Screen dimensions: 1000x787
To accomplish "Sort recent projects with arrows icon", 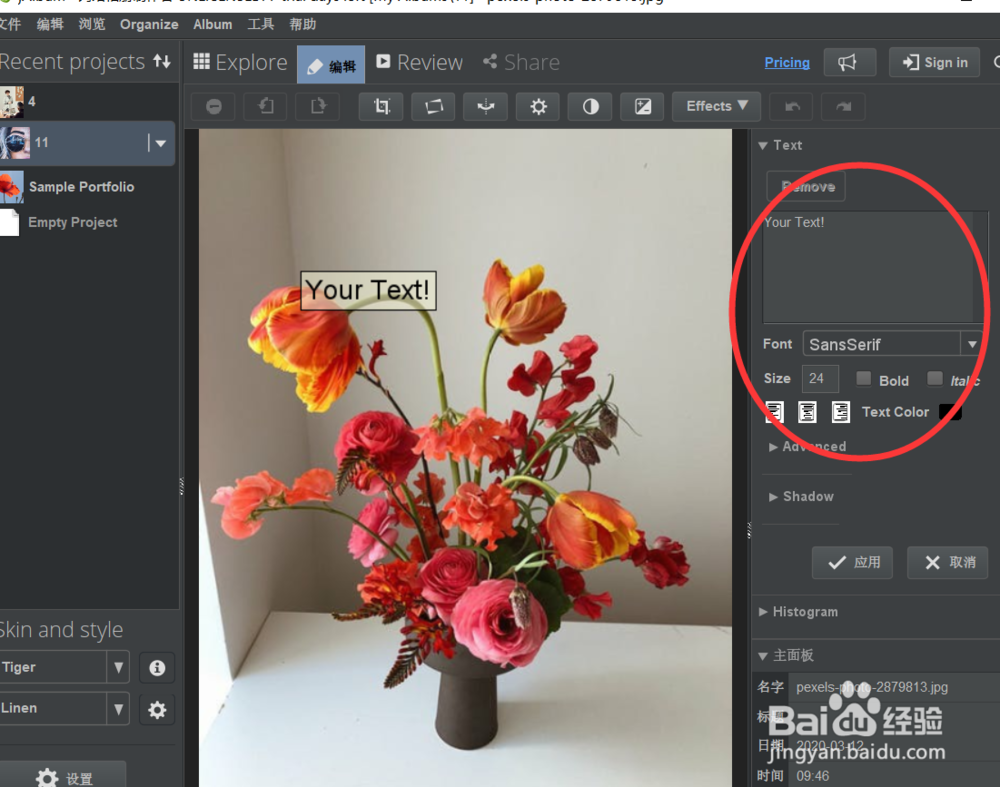I will (x=162, y=61).
